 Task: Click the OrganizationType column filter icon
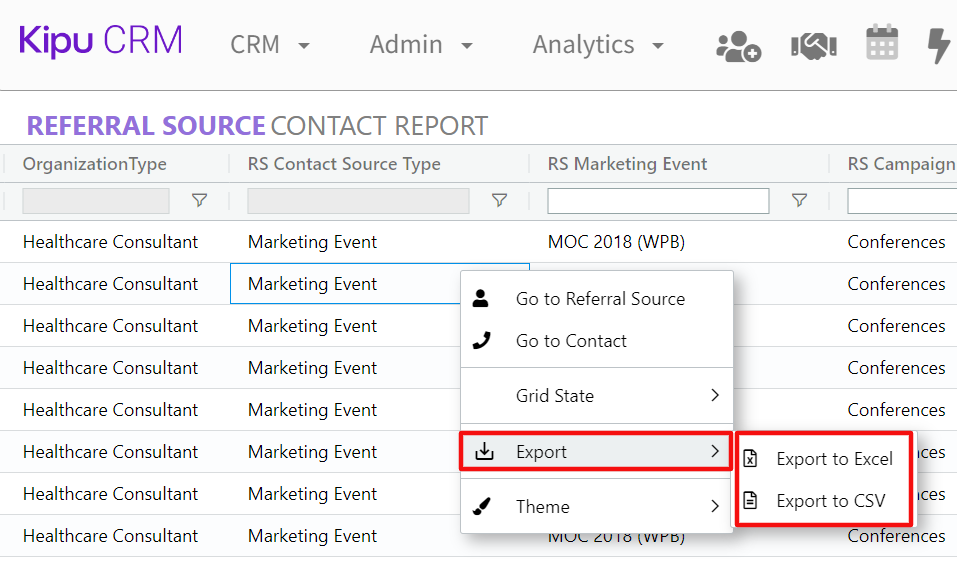[199, 201]
